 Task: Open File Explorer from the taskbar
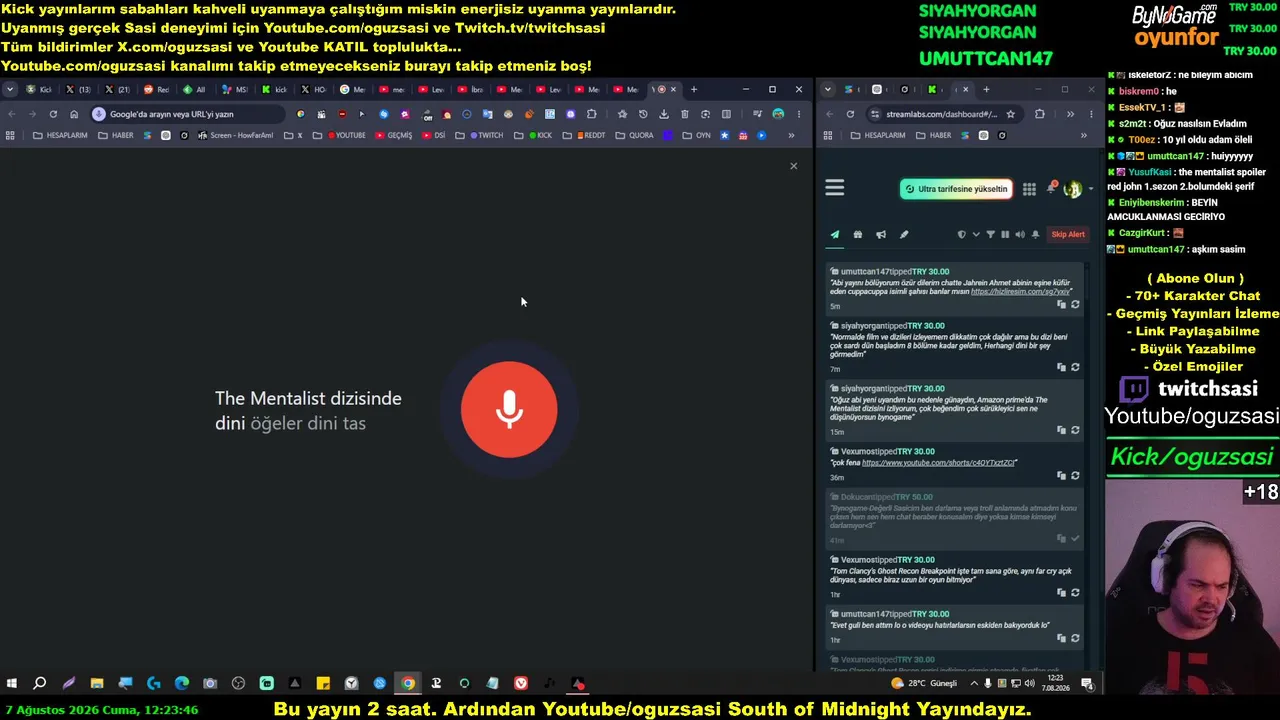tap(97, 684)
